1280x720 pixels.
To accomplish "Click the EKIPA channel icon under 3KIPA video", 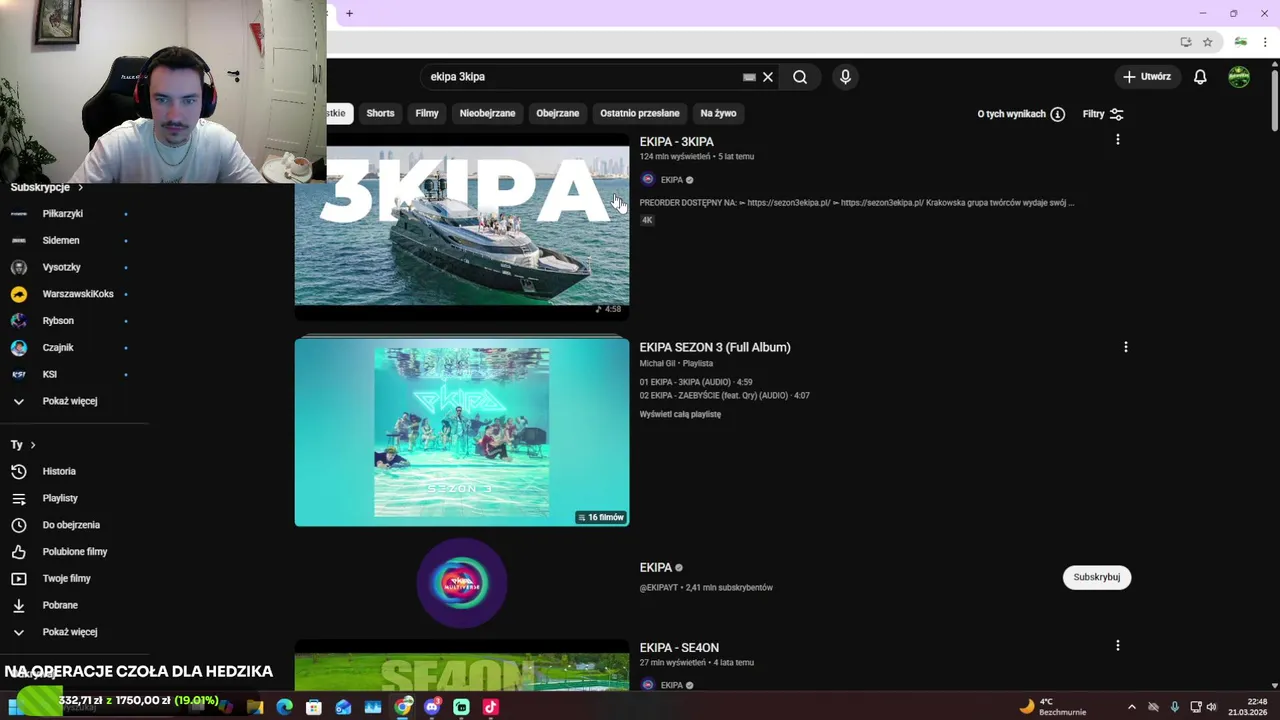I will click(648, 180).
